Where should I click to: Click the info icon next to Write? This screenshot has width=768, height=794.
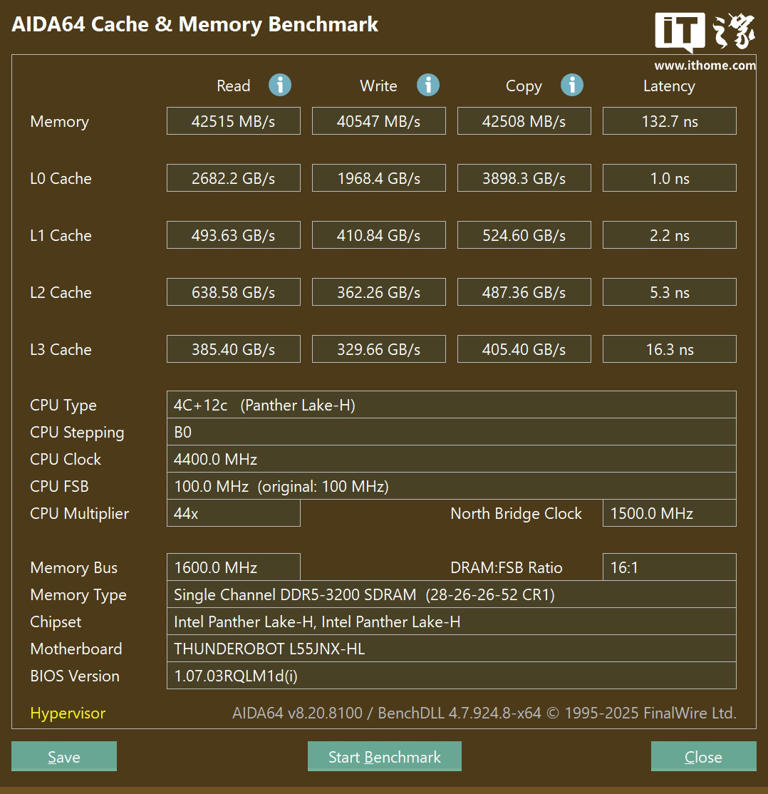point(428,85)
